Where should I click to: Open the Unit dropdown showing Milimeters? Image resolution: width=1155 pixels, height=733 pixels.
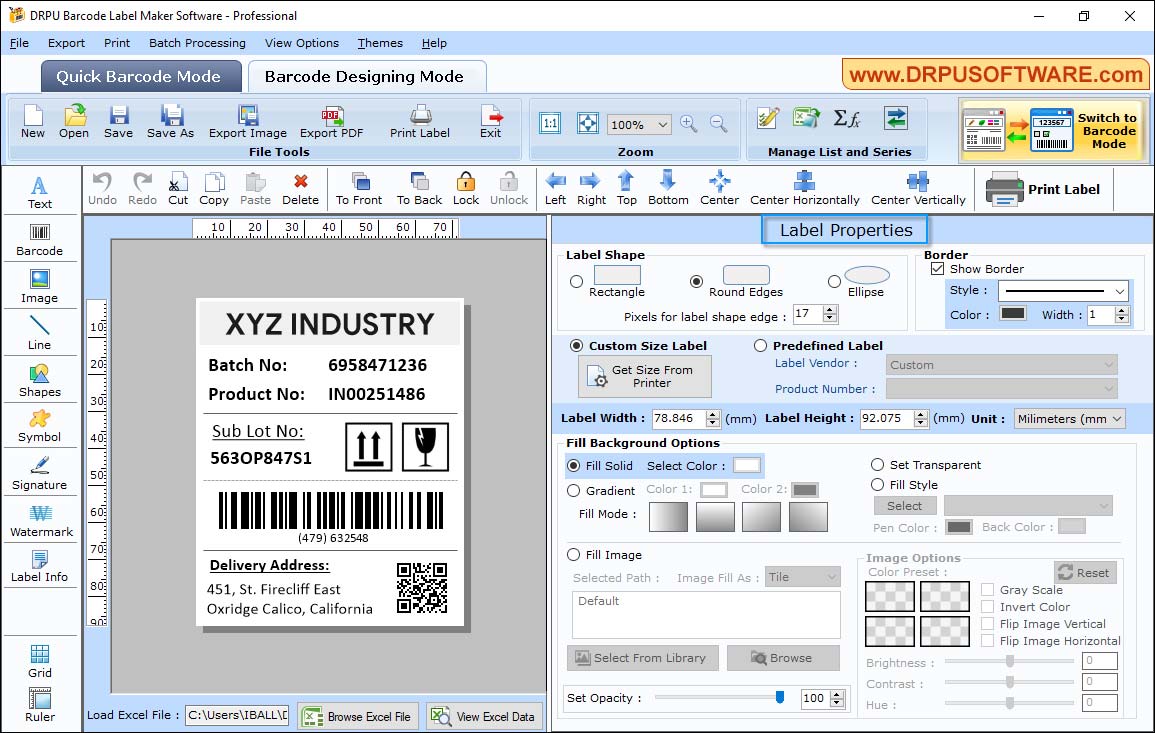pyautogui.click(x=1069, y=418)
